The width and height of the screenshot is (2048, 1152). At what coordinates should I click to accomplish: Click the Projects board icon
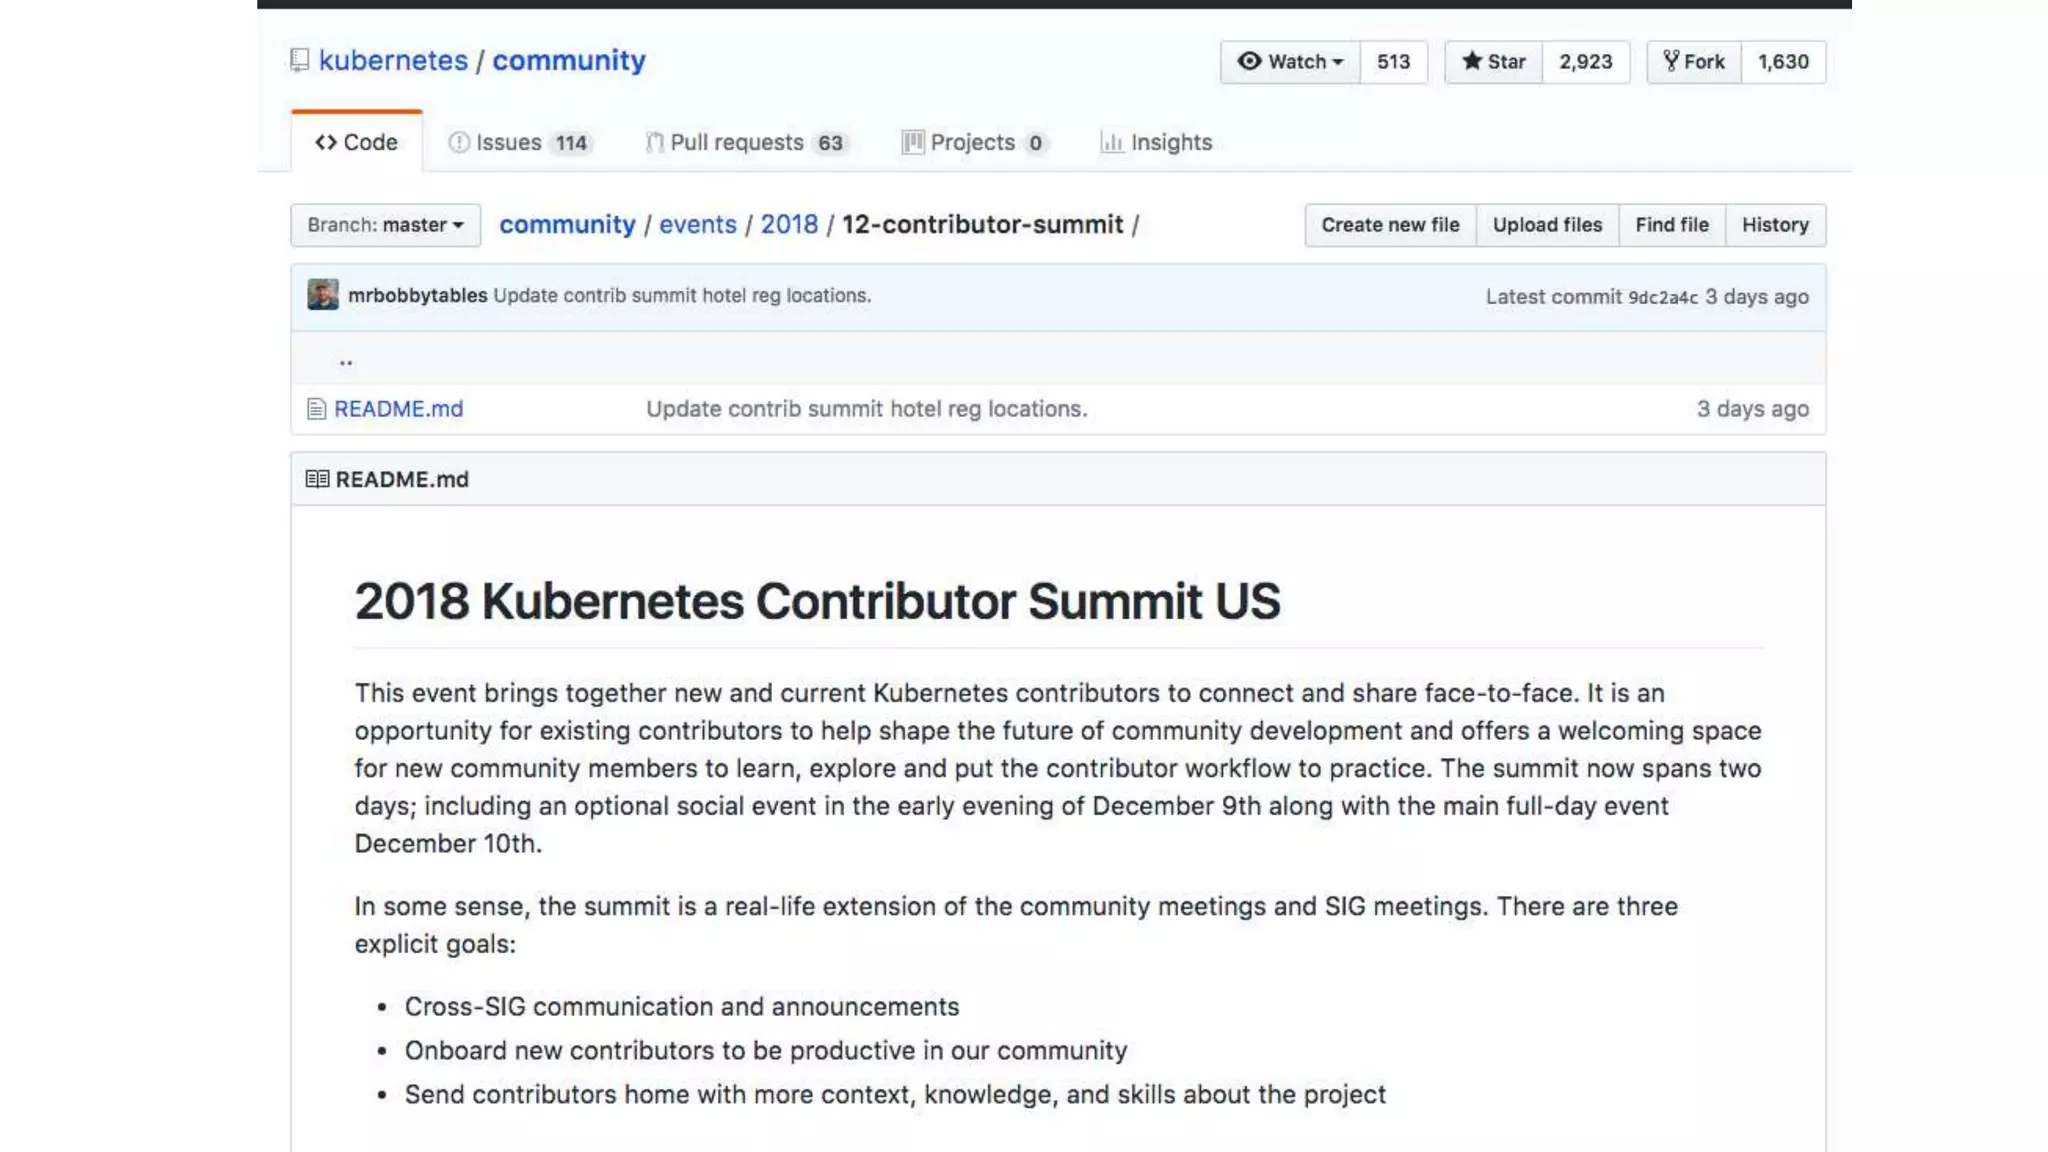[912, 143]
